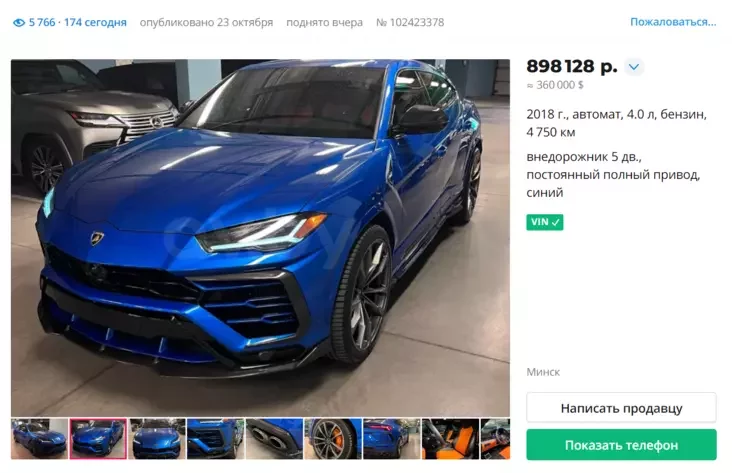Open the exhaust pipes thumbnail

tap(274, 439)
